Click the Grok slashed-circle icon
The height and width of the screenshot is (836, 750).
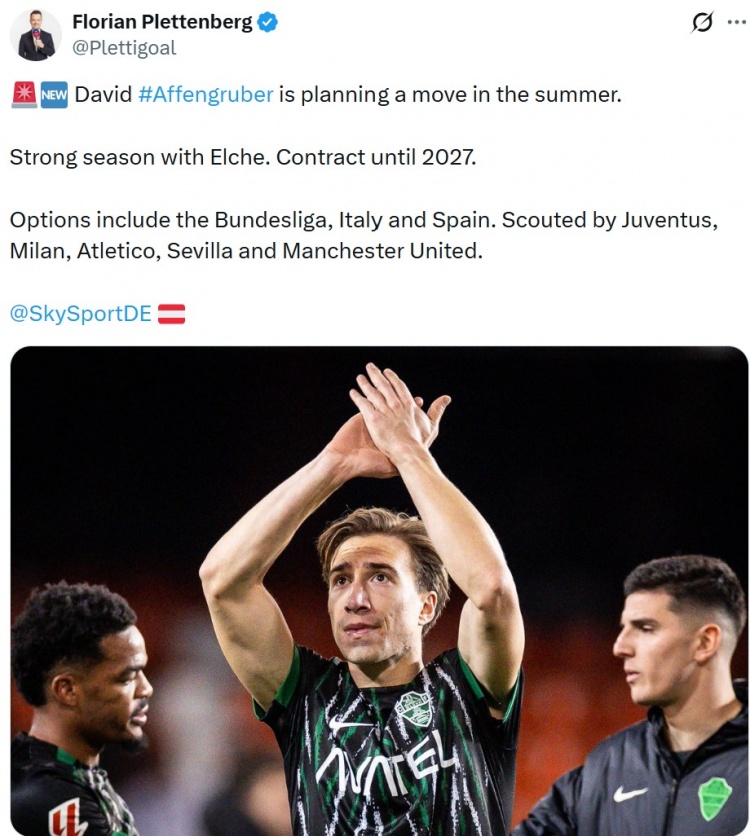[x=701, y=22]
